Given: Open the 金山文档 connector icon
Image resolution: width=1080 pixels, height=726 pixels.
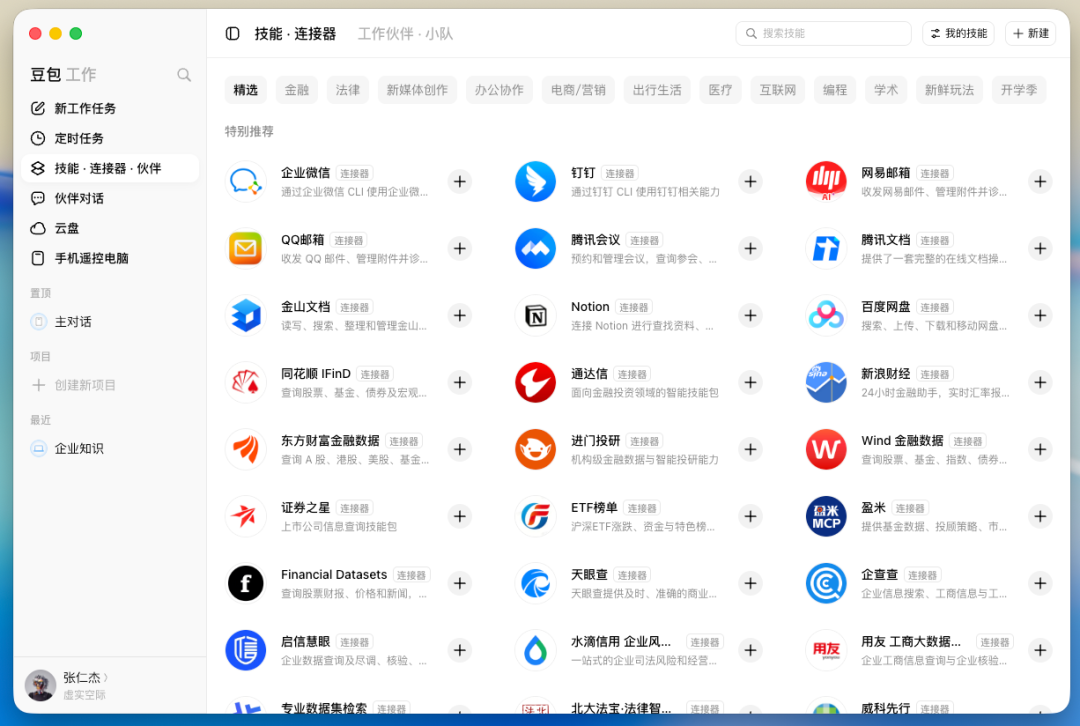Looking at the screenshot, I should point(246,315).
